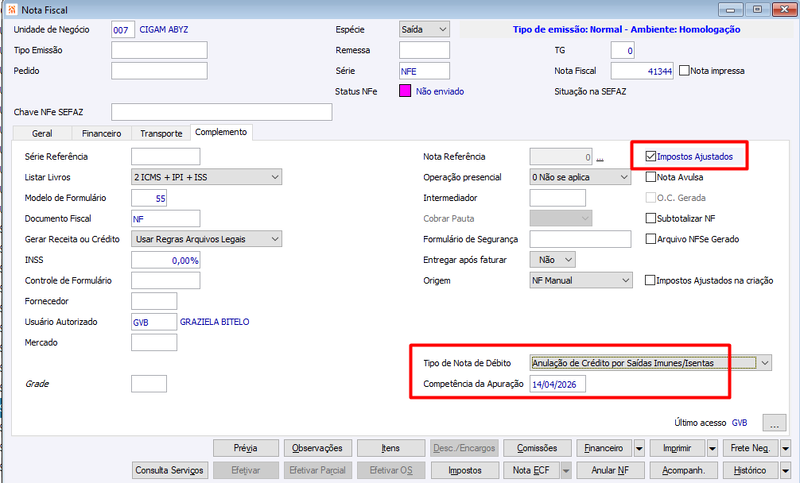800x483 pixels.
Task: Click the Anular NF button
Action: click(x=610, y=470)
